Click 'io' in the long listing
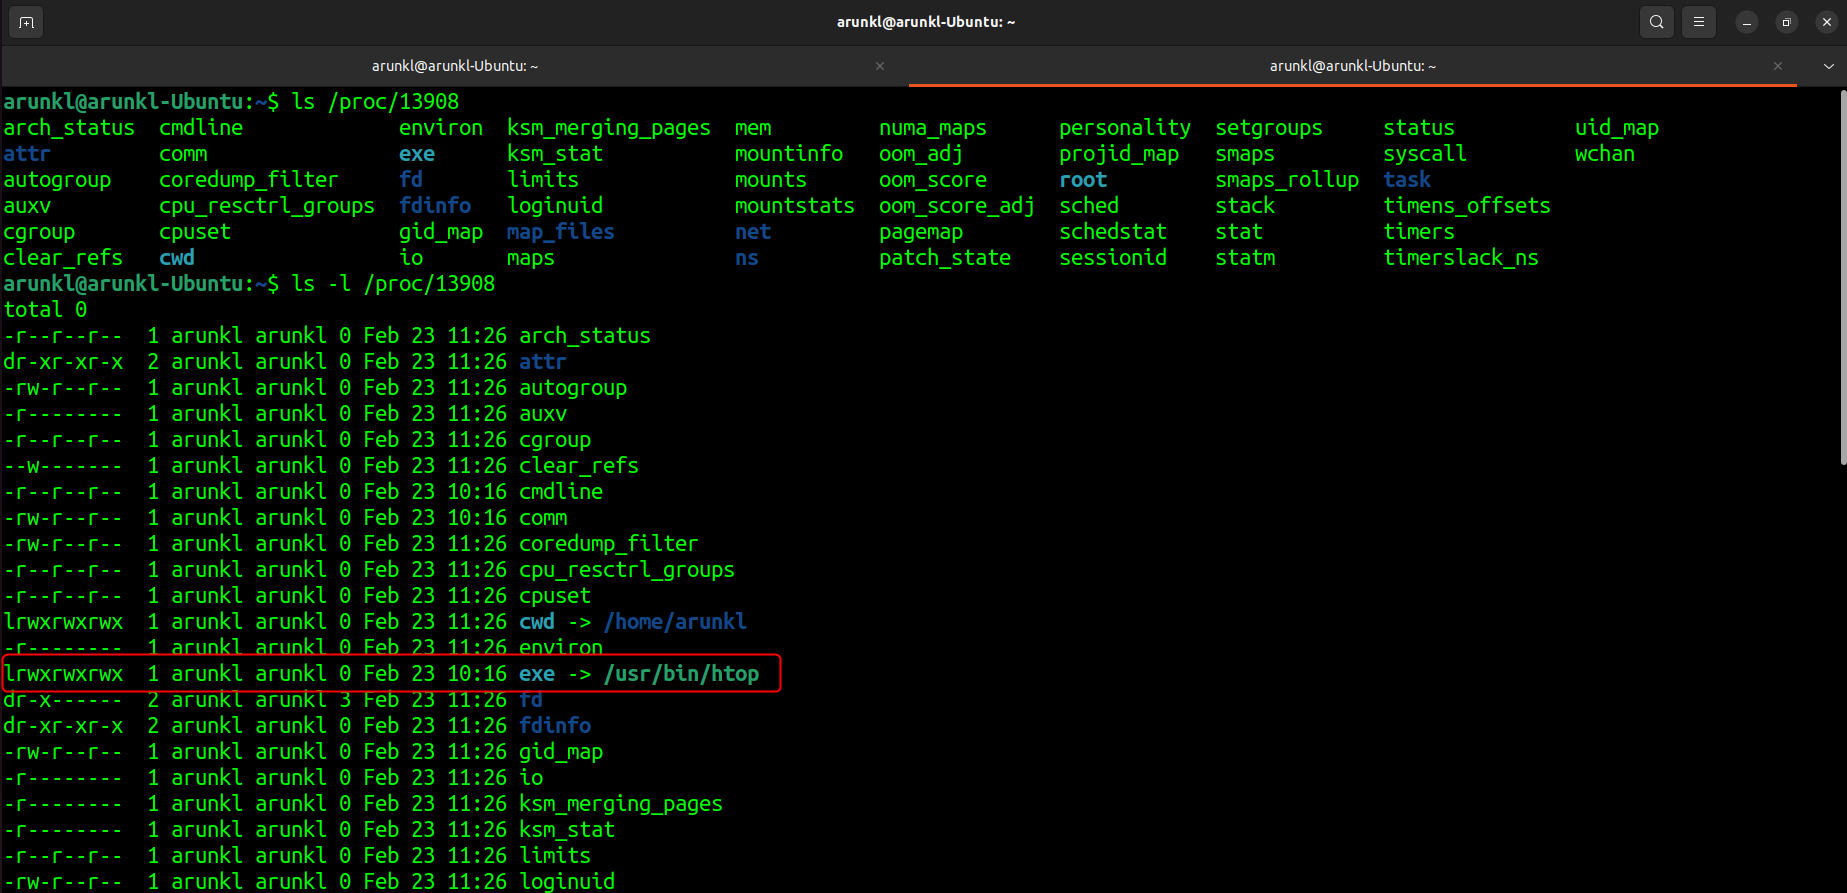The width and height of the screenshot is (1847, 893). (531, 778)
